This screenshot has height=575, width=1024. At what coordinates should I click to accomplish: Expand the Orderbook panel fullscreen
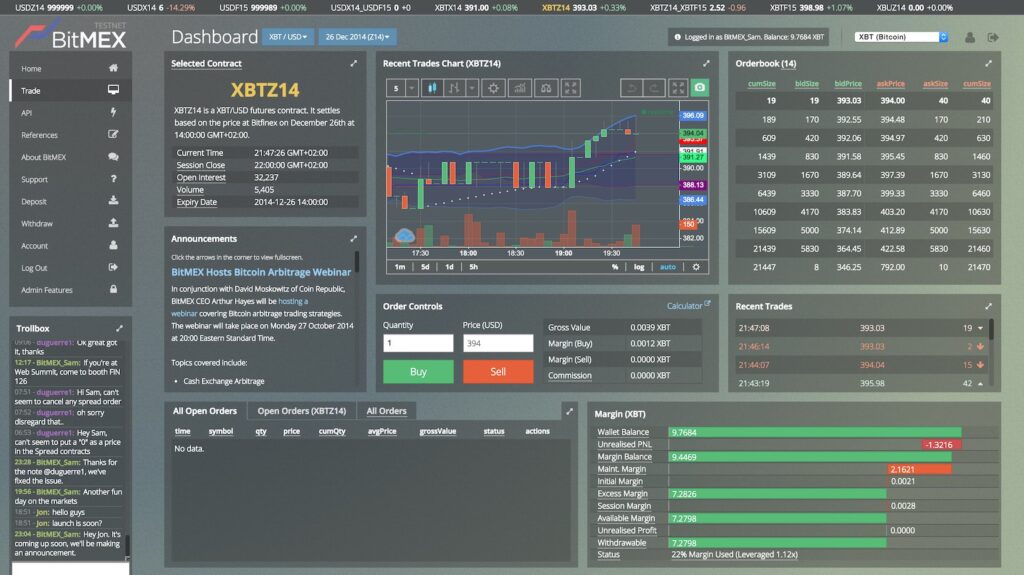(x=988, y=63)
